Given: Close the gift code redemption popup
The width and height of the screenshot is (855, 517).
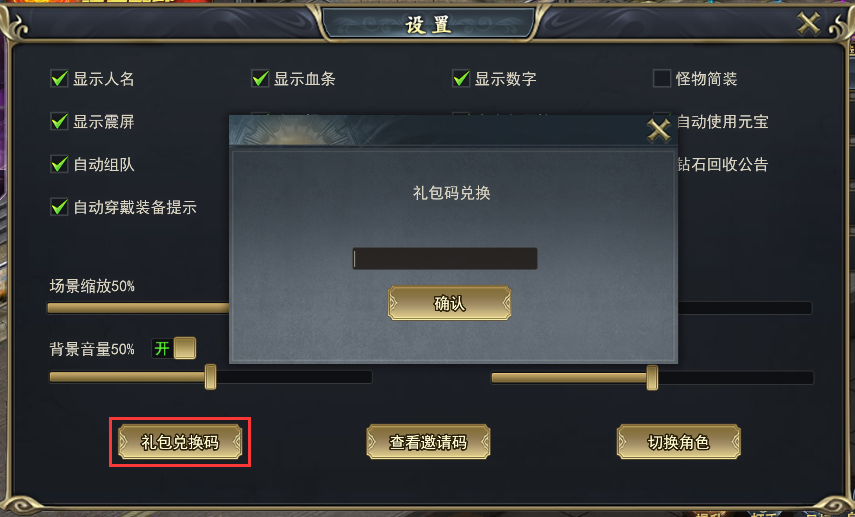Looking at the screenshot, I should pos(658,131).
